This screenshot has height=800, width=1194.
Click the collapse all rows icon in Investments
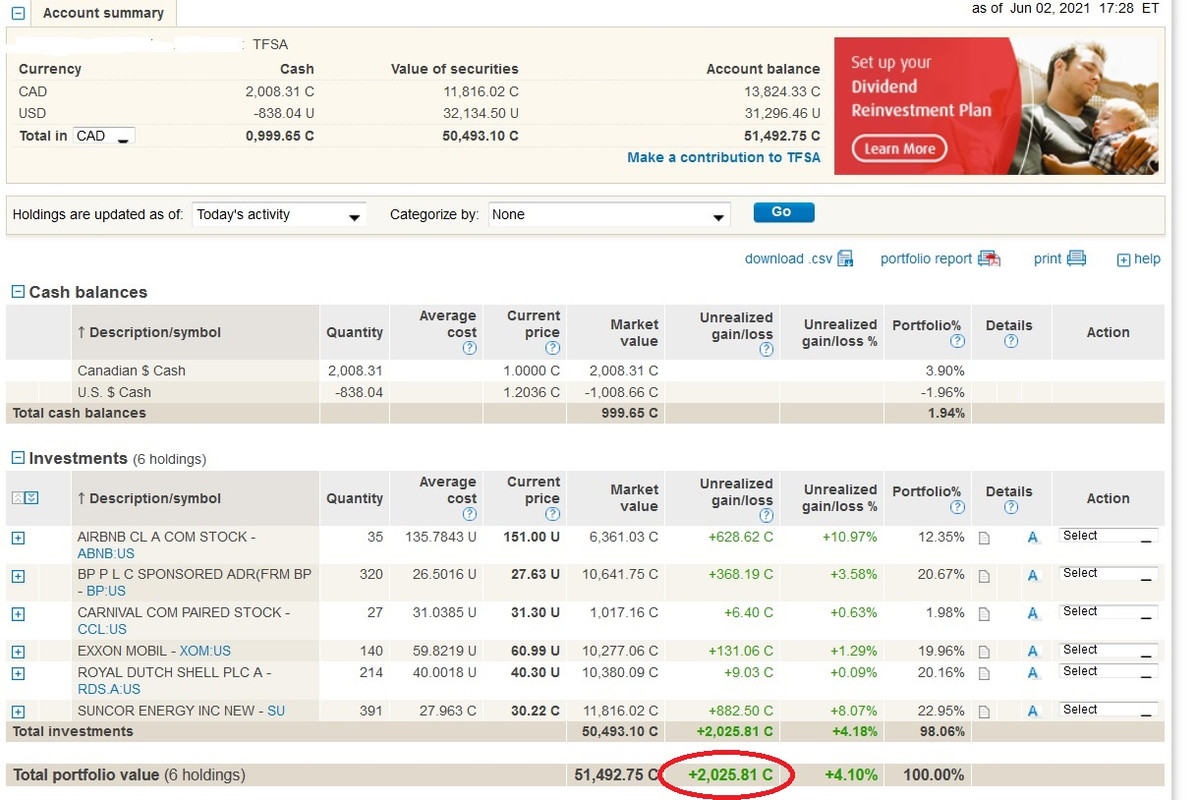[x=18, y=498]
